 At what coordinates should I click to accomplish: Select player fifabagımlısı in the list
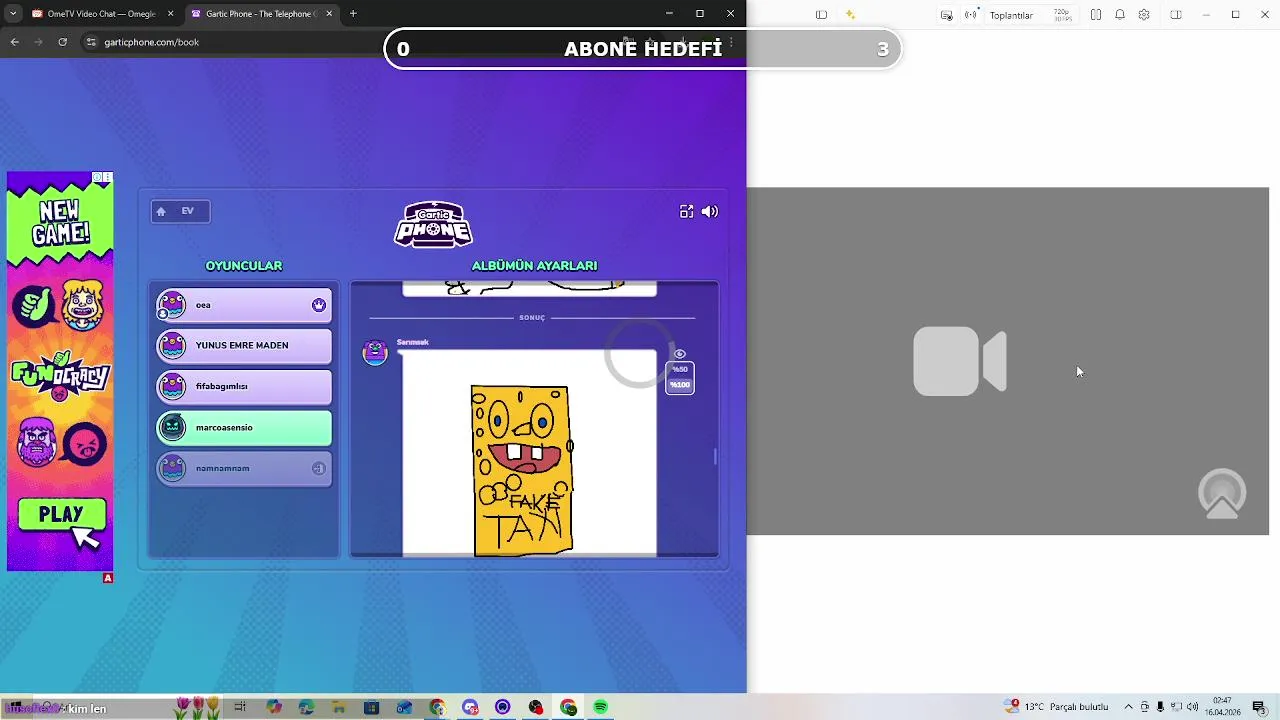(x=244, y=386)
